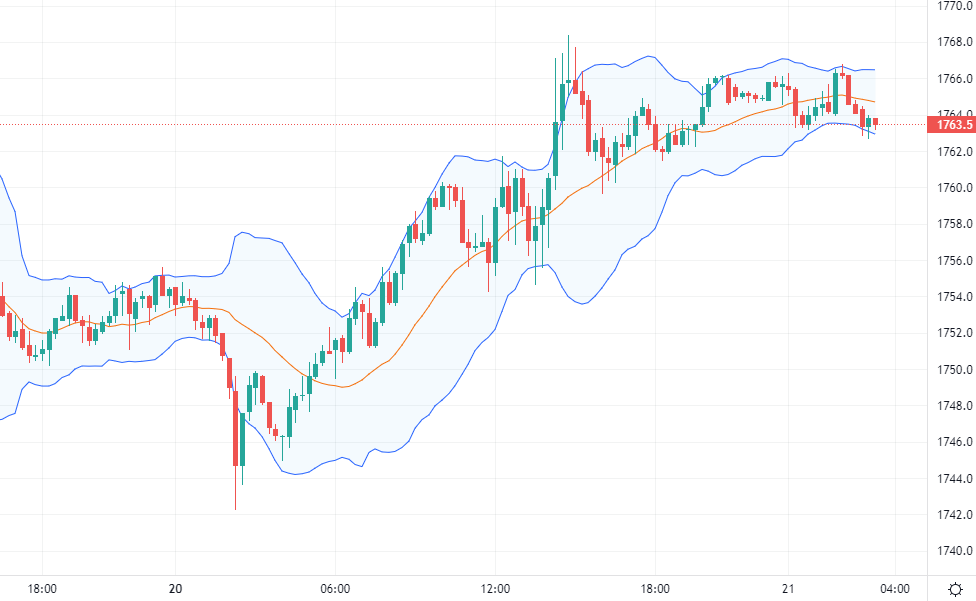The width and height of the screenshot is (976, 601).
Task: Click the 1740.0 price axis label
Action: (x=956, y=551)
